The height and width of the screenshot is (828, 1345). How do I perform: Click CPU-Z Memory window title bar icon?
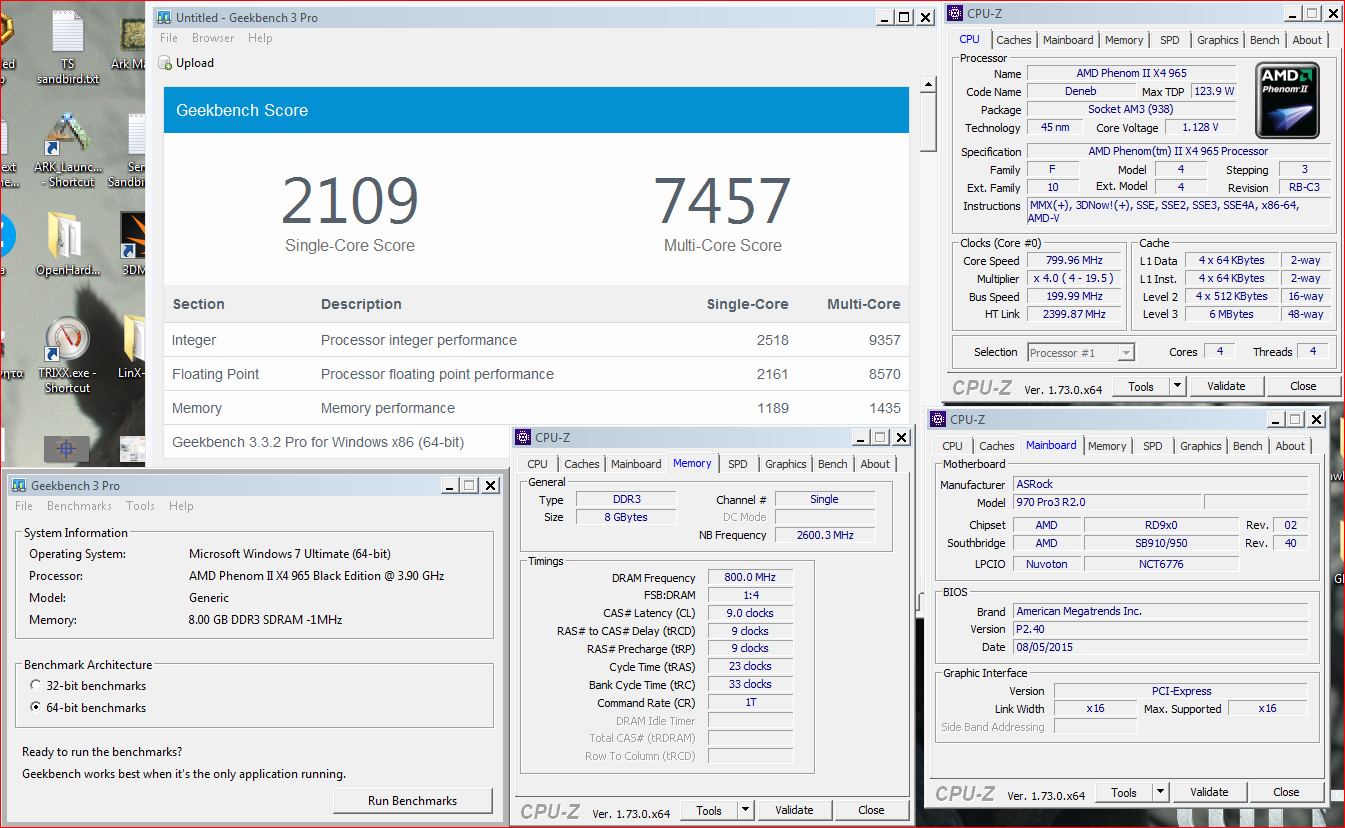coord(523,437)
